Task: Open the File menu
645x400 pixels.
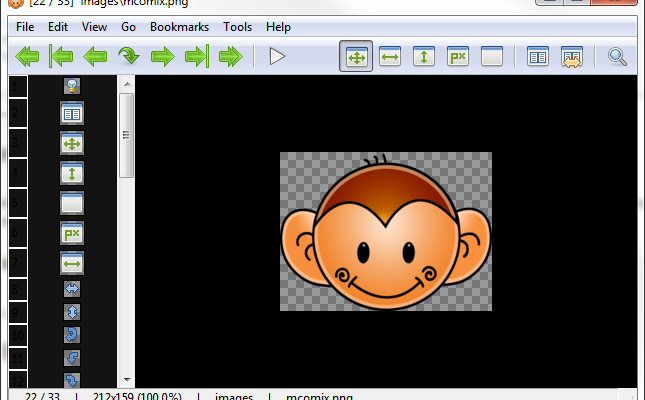Action: [x=25, y=27]
